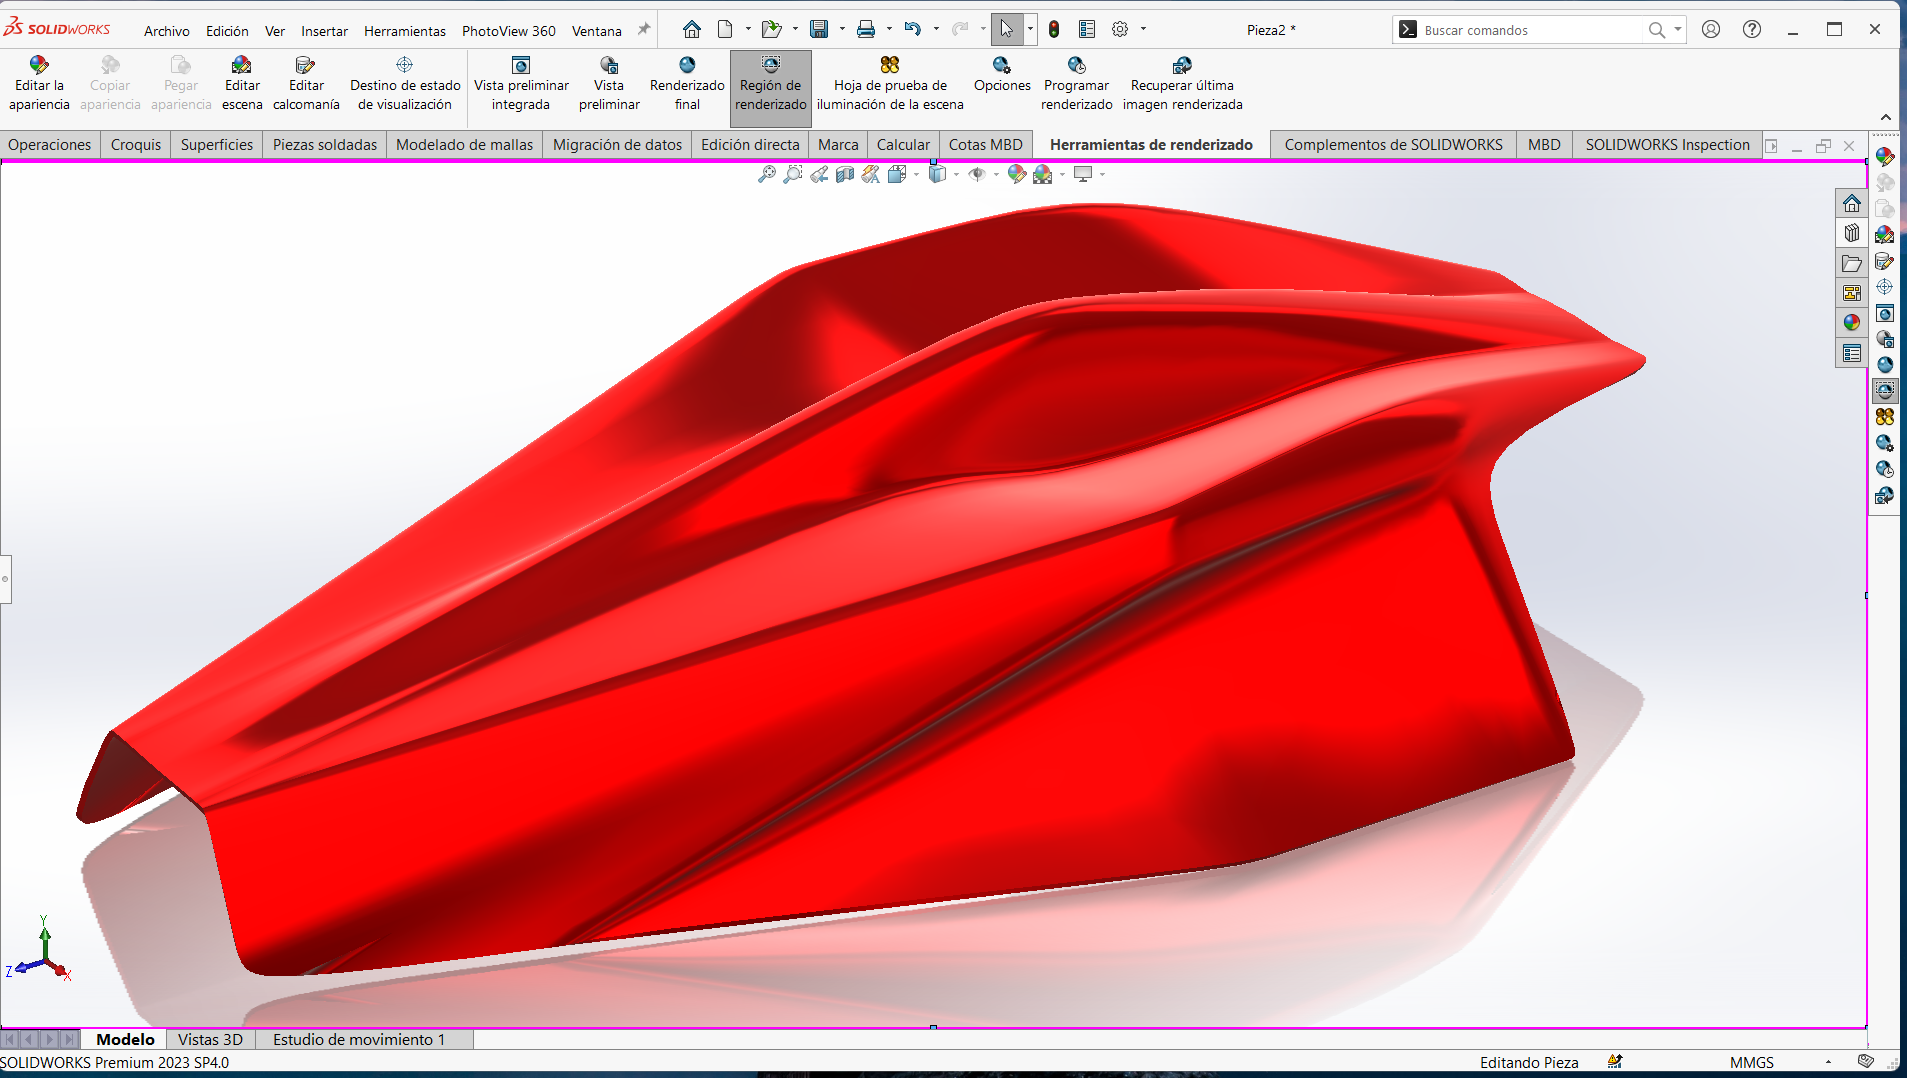The width and height of the screenshot is (1907, 1078).
Task: Open Programar renderizado scheduler
Action: tap(1076, 84)
